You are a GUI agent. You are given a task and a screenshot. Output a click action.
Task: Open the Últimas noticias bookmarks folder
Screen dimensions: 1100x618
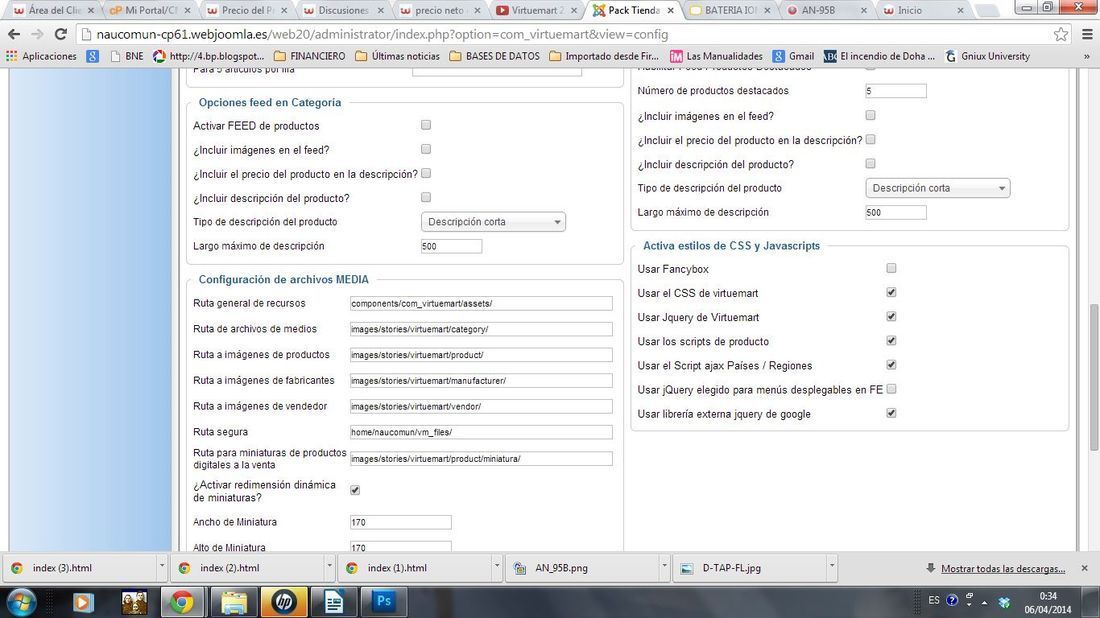[x=398, y=56]
